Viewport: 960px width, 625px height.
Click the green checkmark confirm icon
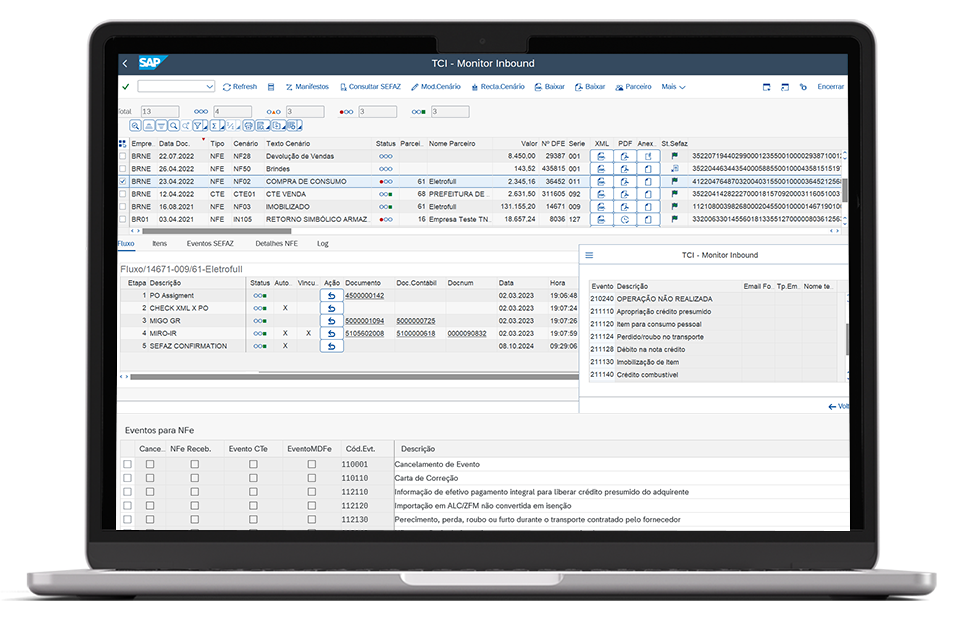point(125,87)
